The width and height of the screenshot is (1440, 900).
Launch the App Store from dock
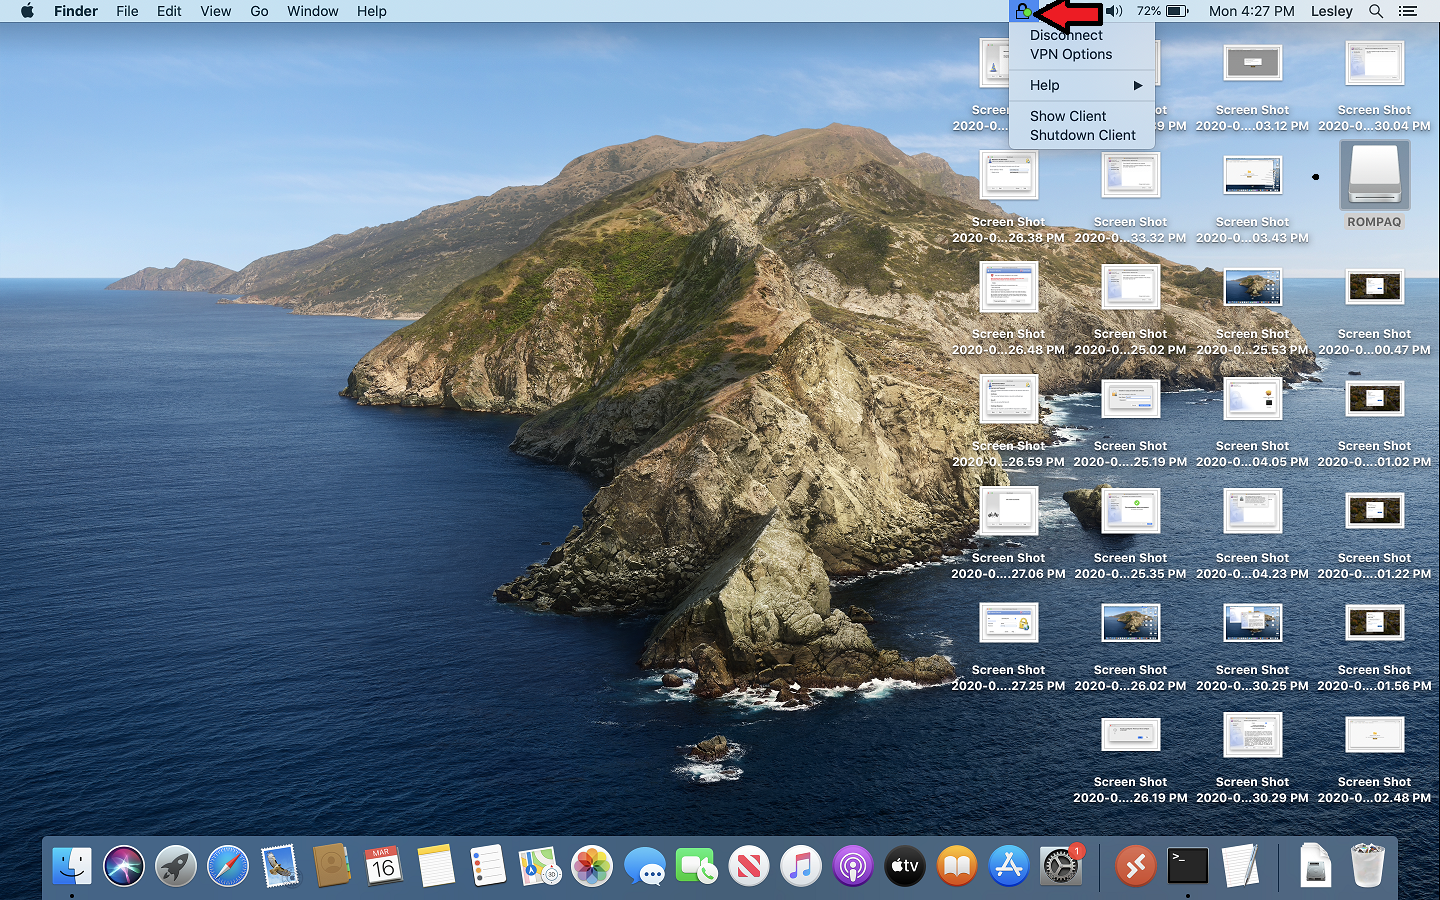(1008, 866)
